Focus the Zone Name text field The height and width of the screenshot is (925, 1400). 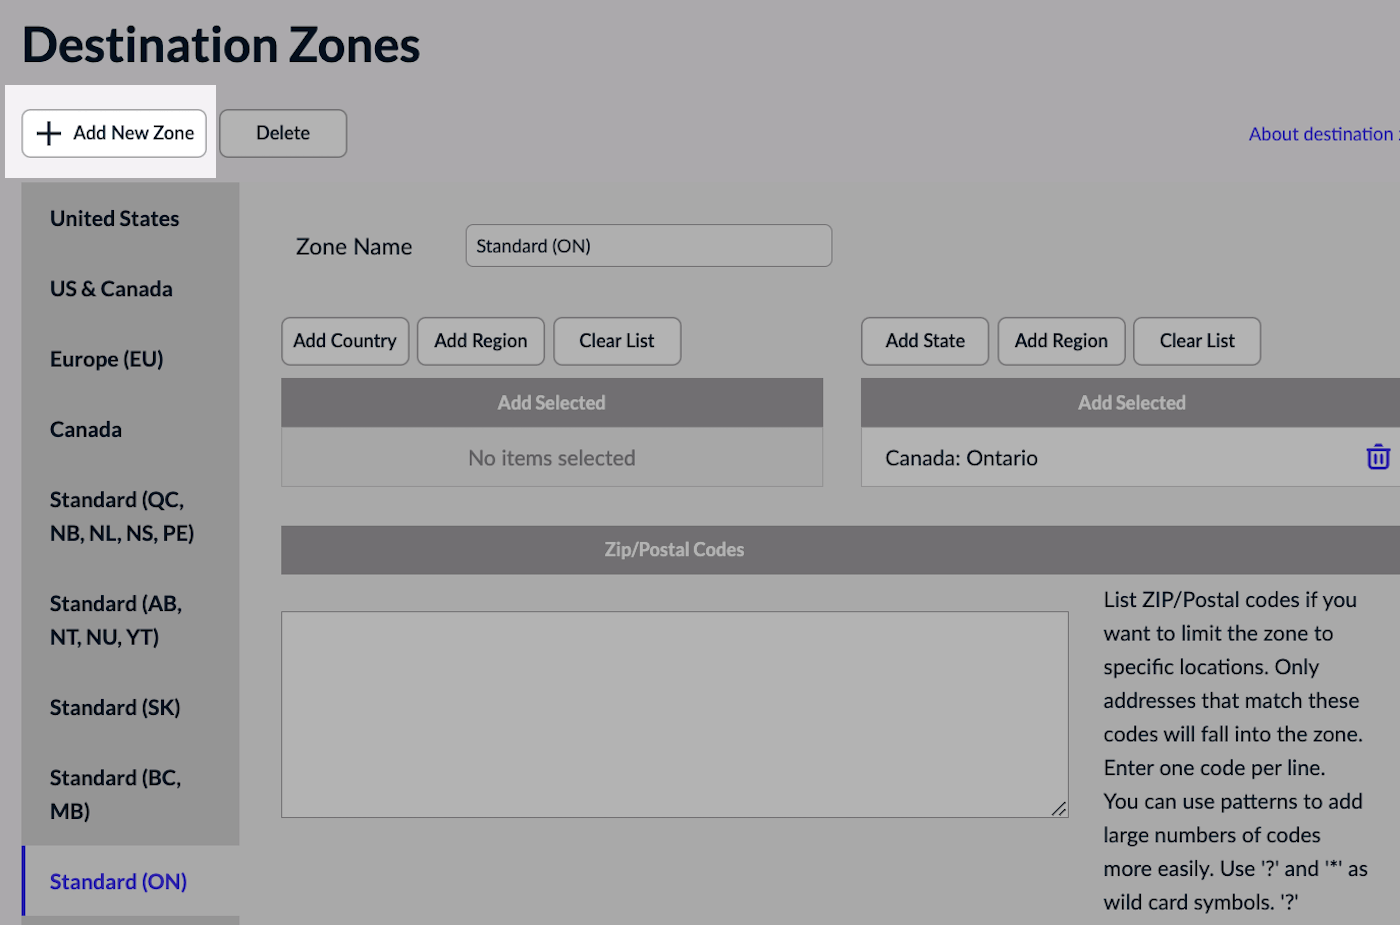[648, 246]
